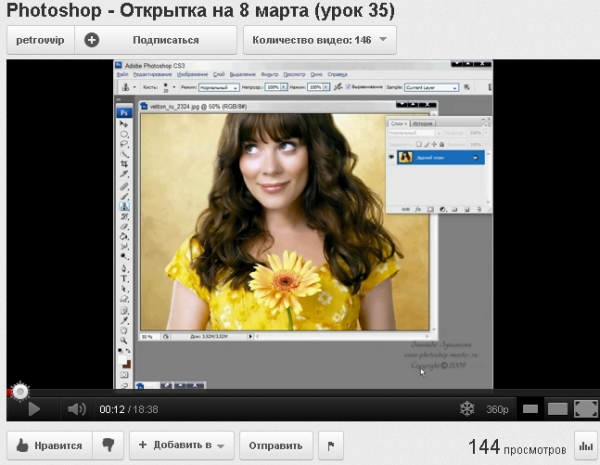
Task: Open the Файл menu
Action: pos(122,74)
